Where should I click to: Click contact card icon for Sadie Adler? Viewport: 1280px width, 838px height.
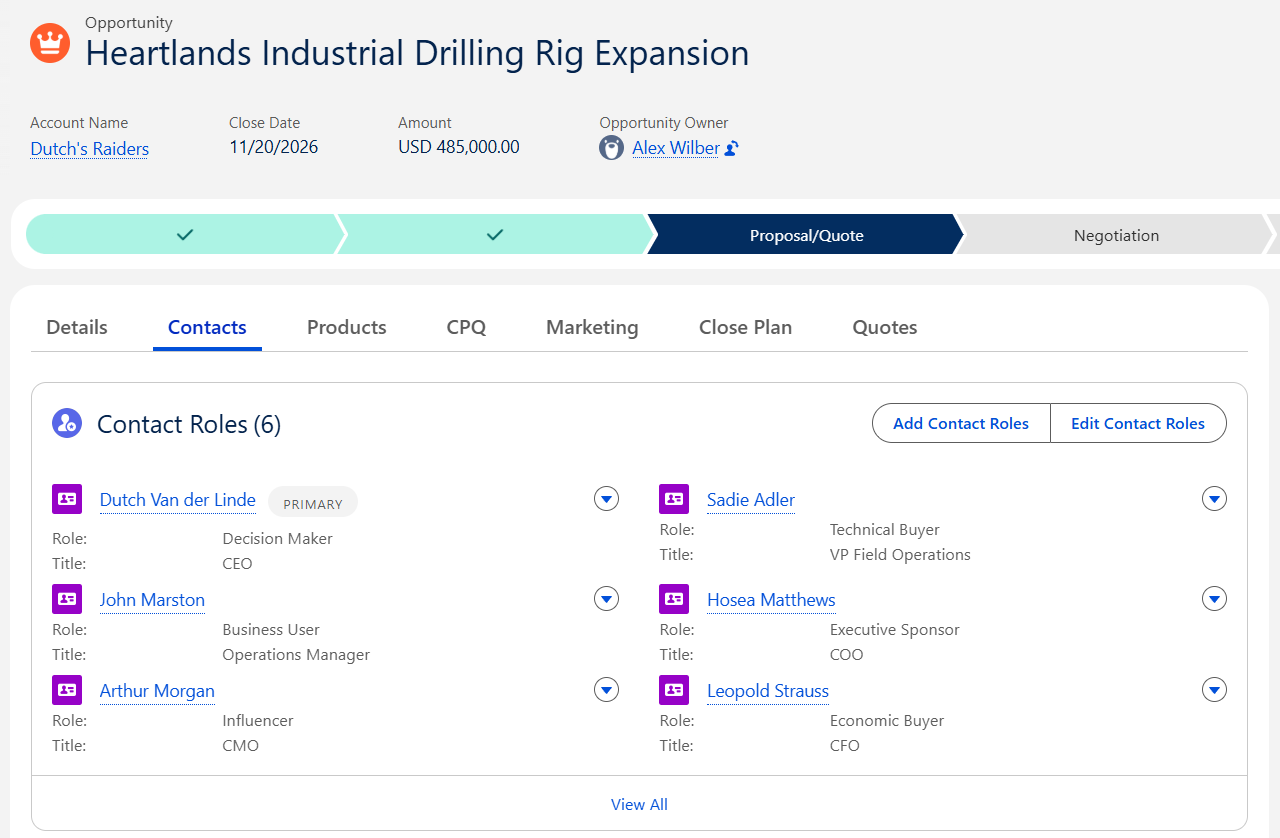click(x=674, y=498)
